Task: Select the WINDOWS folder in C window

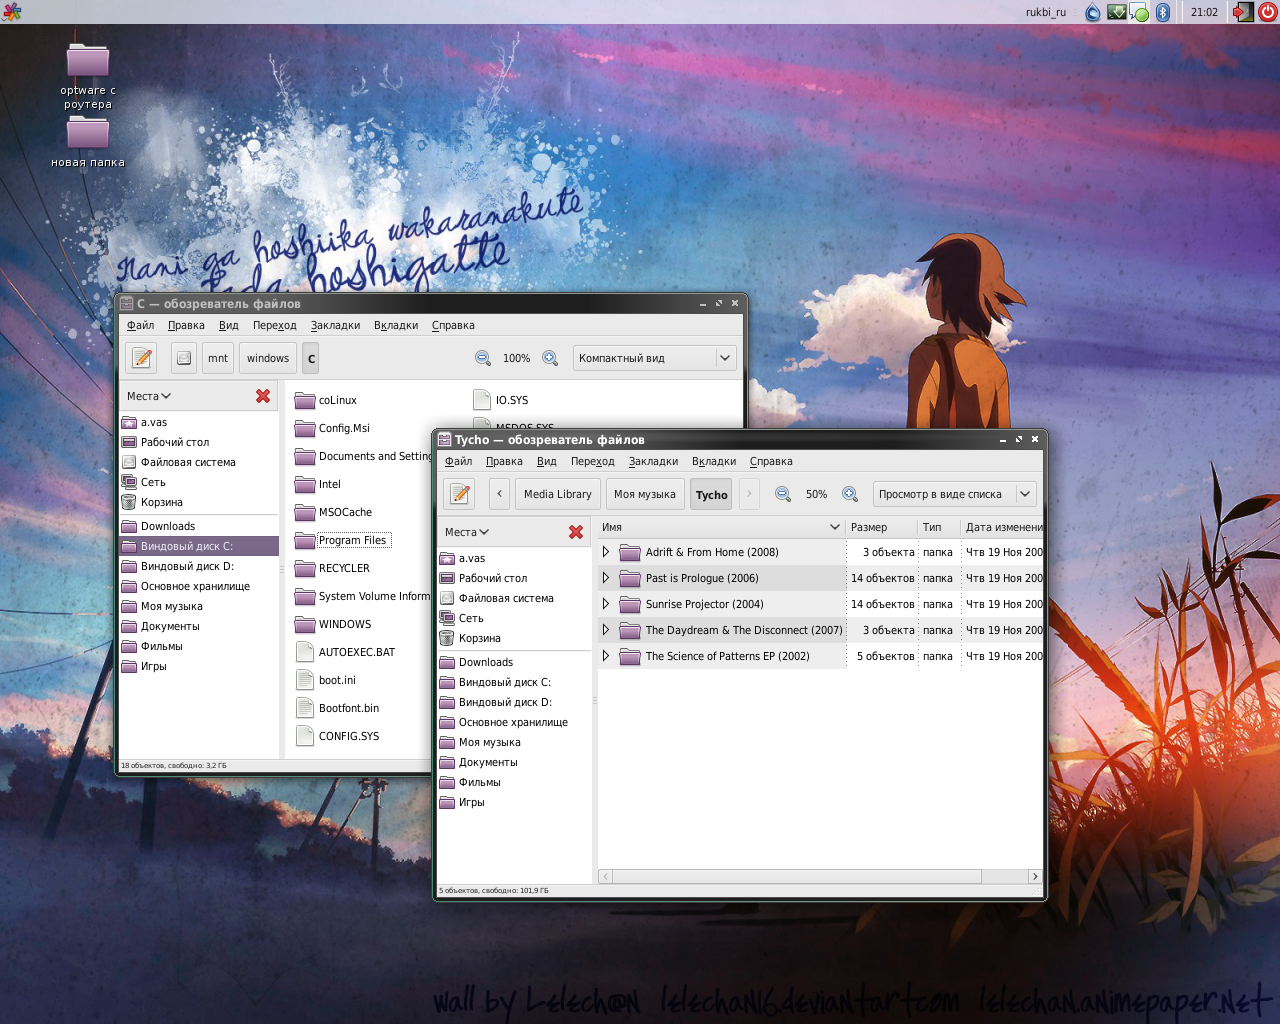Action: [x=333, y=624]
